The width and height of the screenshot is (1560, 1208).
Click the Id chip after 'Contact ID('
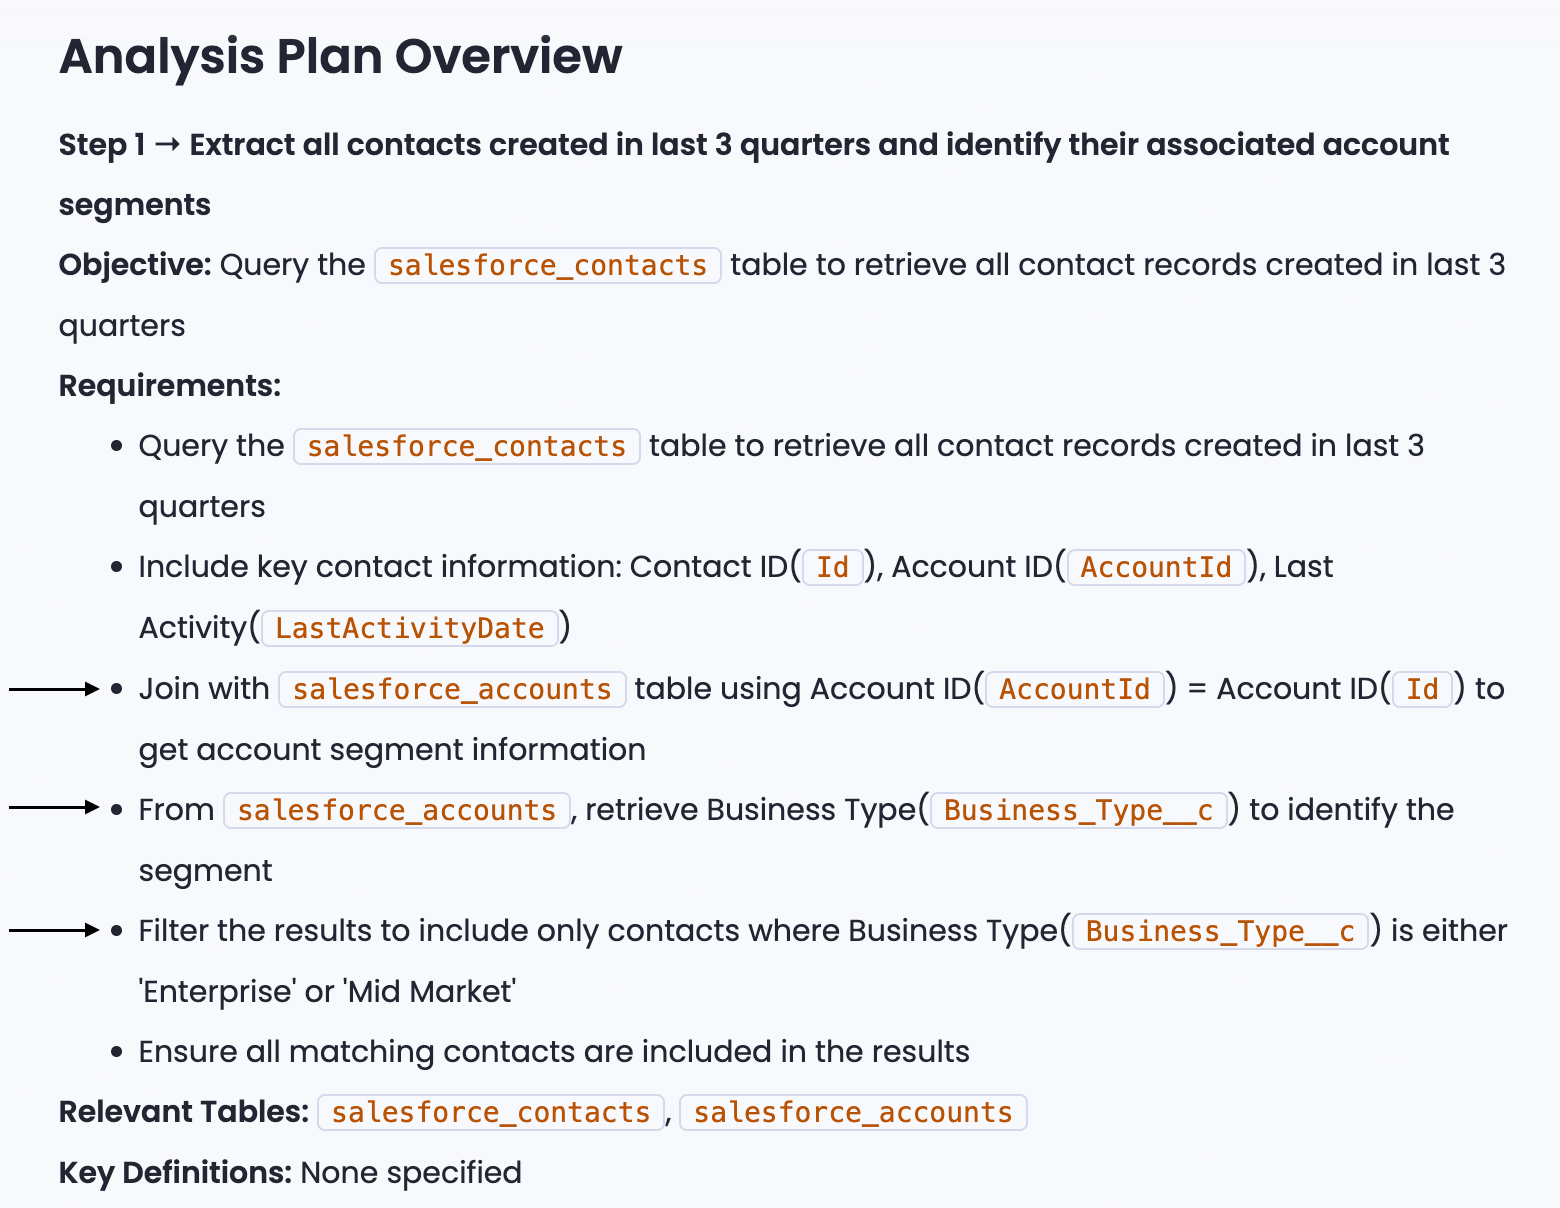(832, 568)
